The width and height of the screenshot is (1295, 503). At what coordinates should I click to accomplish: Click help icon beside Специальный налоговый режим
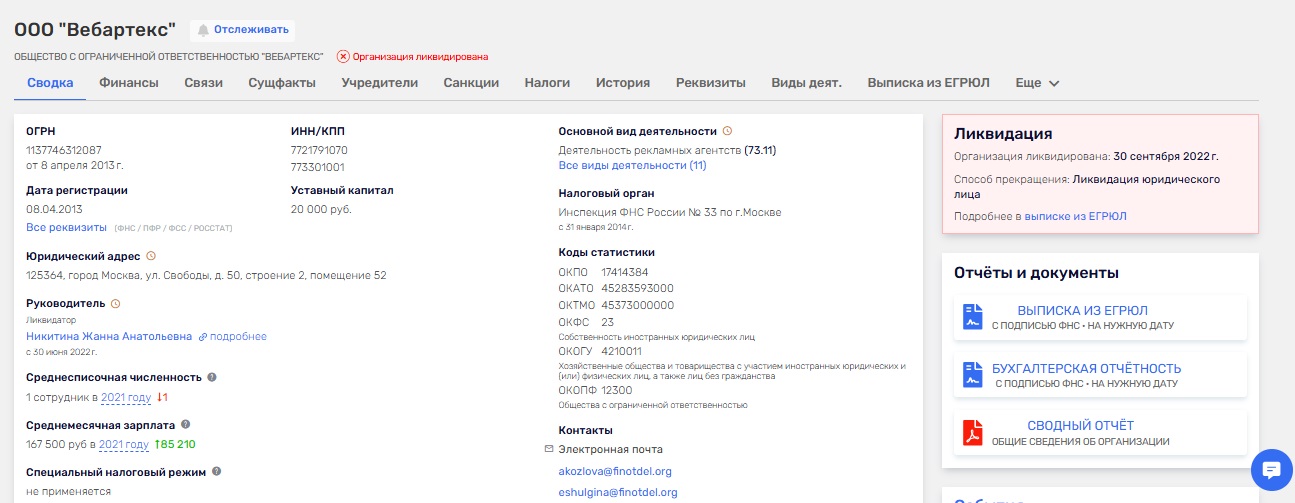(217, 471)
